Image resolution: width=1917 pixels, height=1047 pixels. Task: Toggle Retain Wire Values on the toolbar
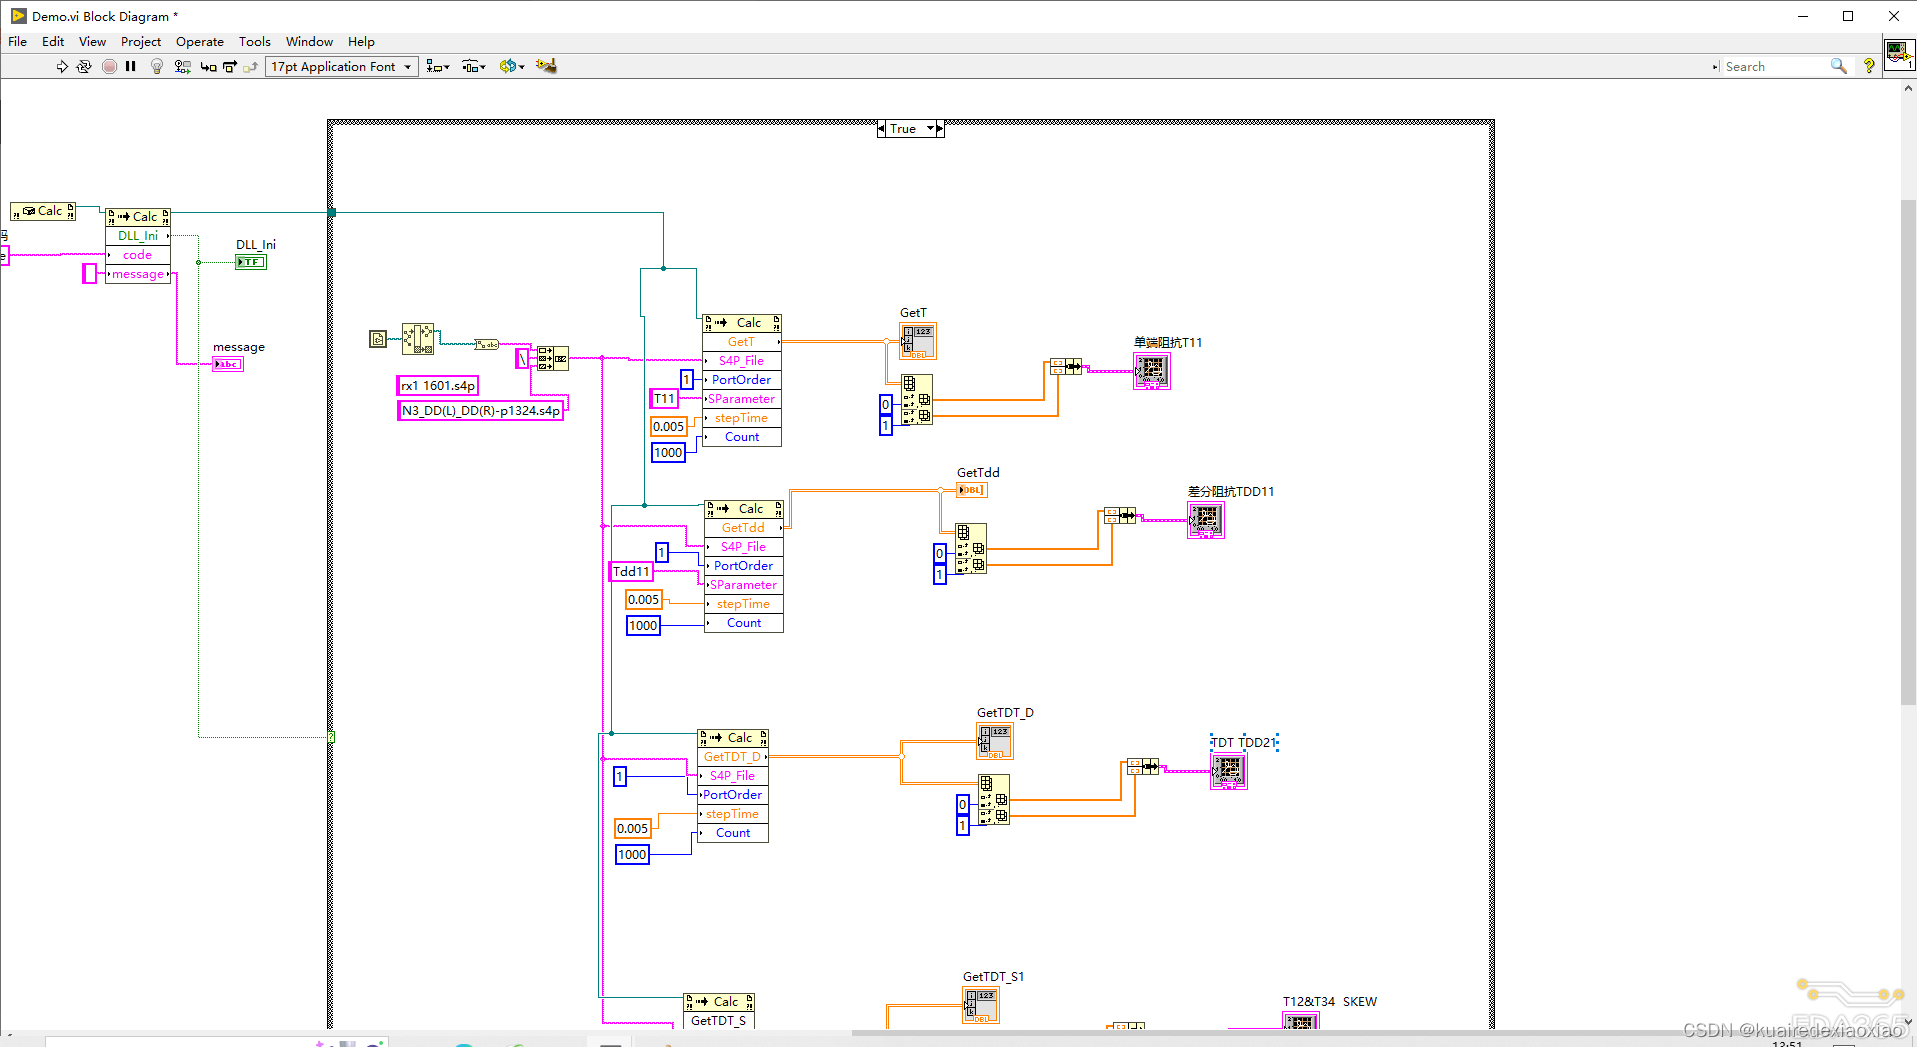(182, 66)
